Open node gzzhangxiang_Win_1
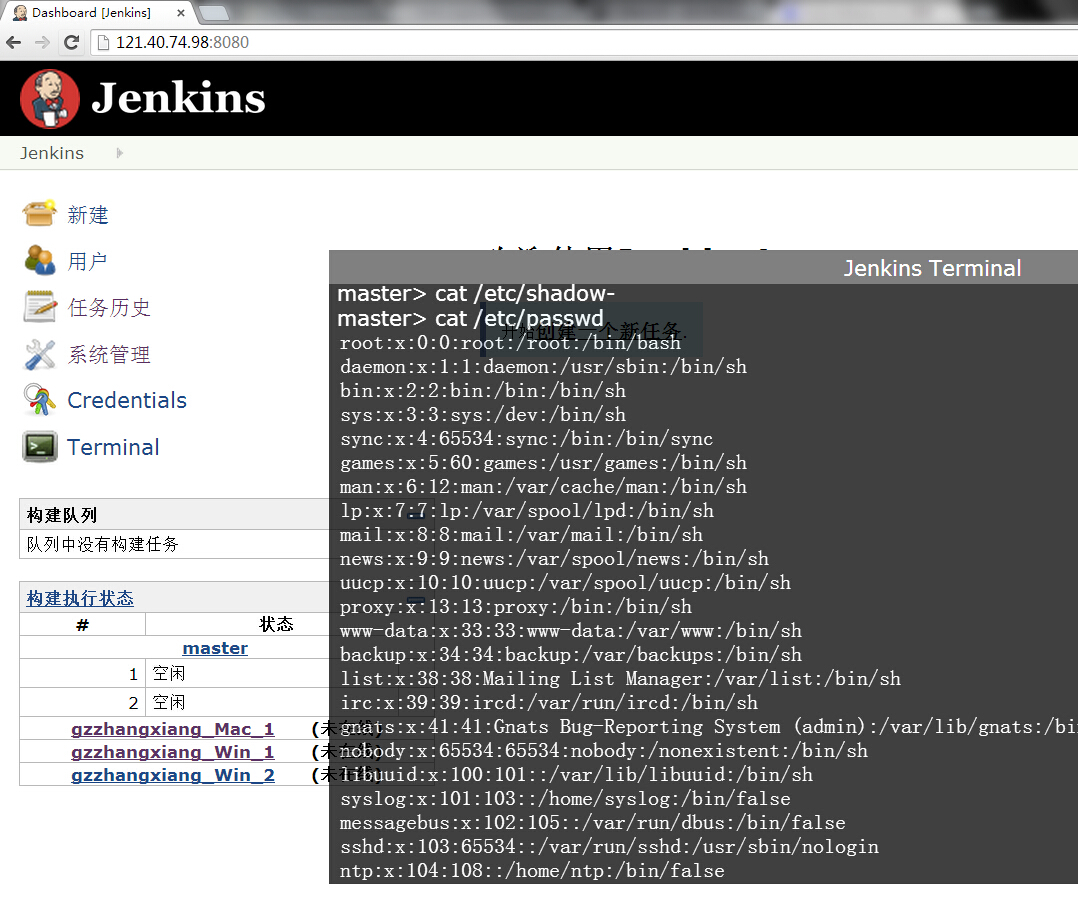Viewport: 1078px width, 911px height. pos(173,752)
